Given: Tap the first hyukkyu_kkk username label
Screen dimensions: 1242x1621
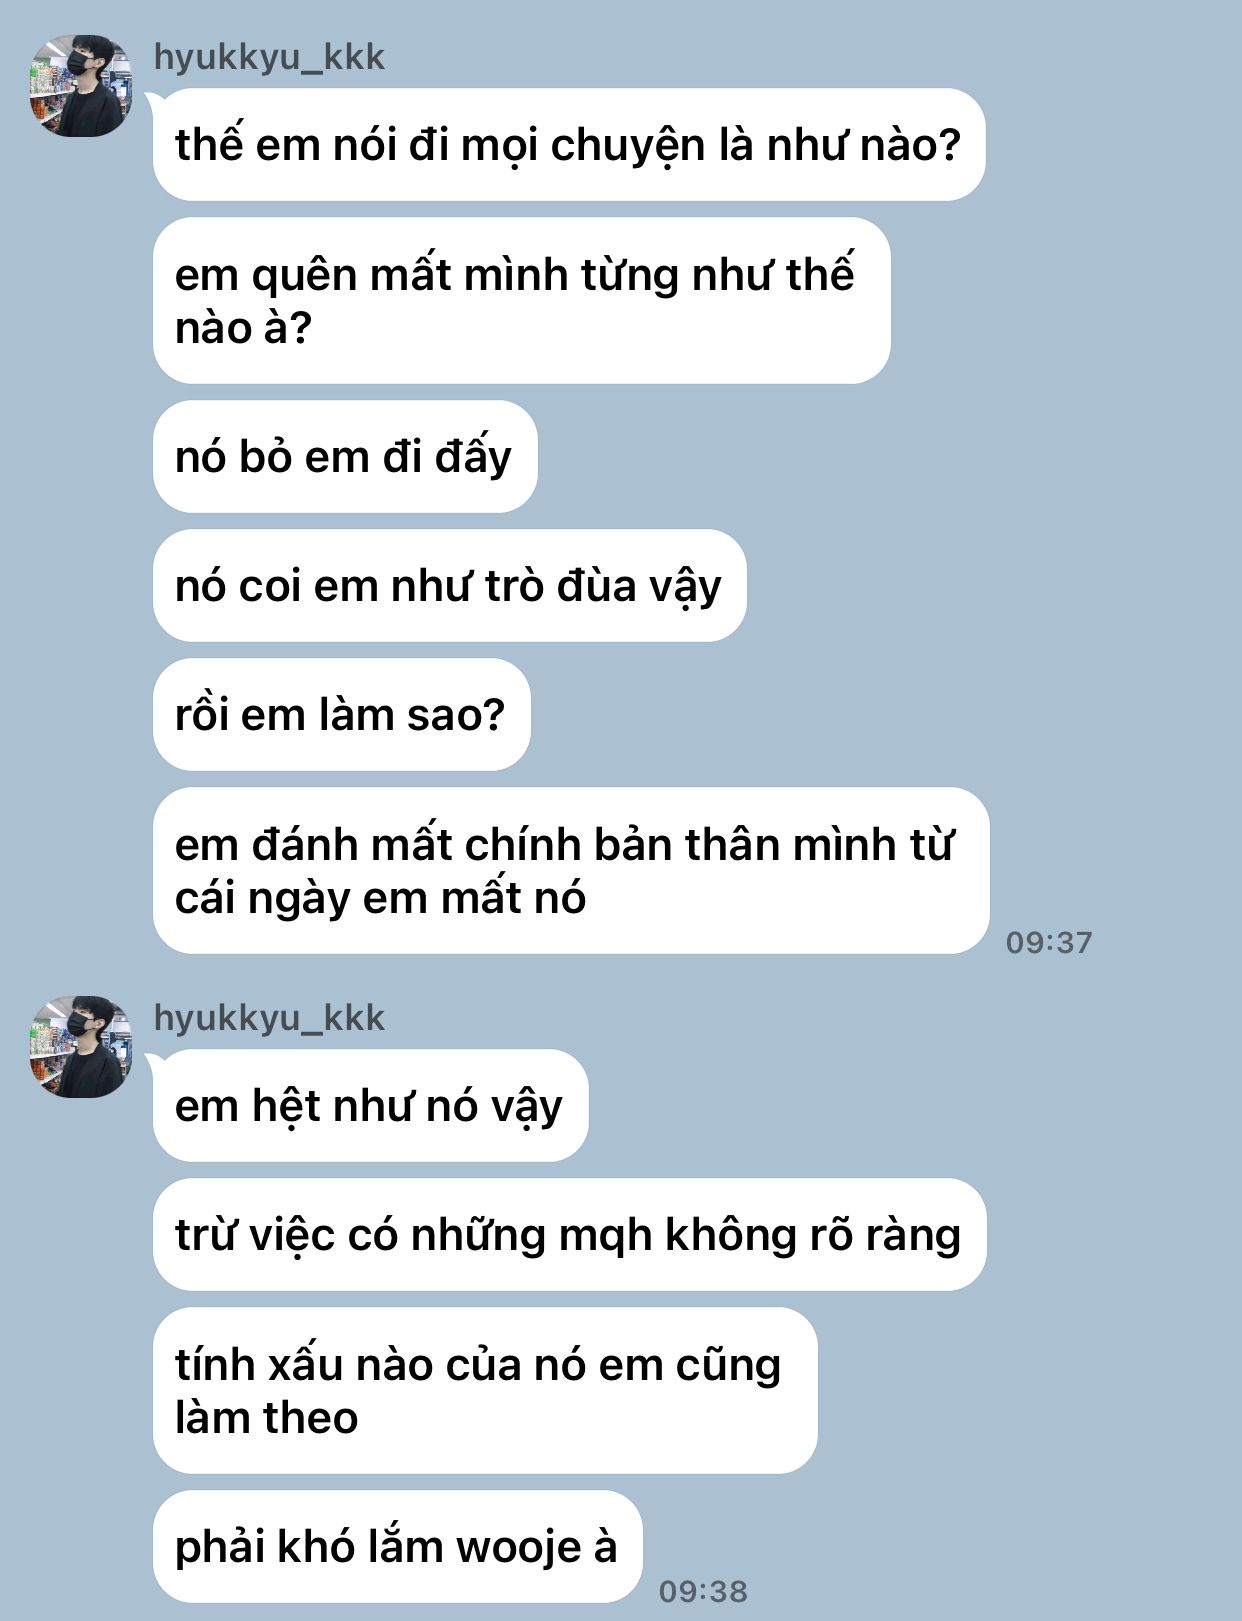Looking at the screenshot, I should (269, 57).
